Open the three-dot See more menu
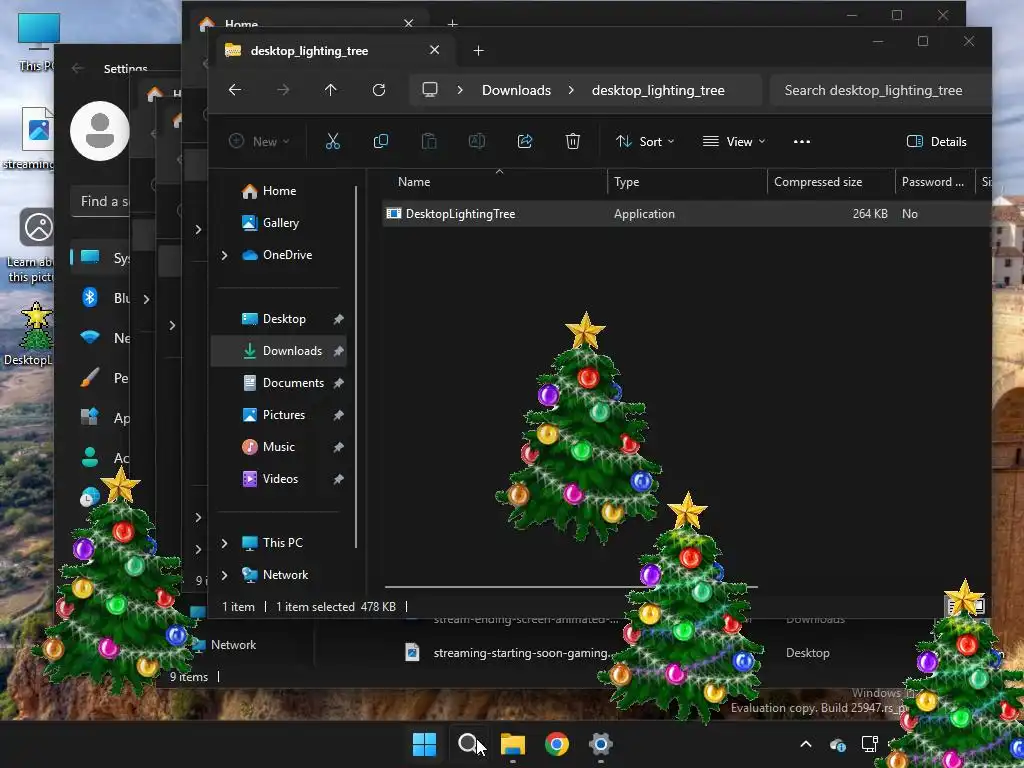The image size is (1024, 768). 802,142
